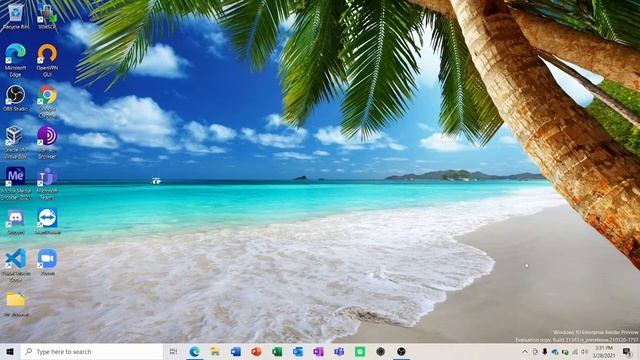Image resolution: width=640 pixels, height=360 pixels.
Task: Open Outlook from the taskbar
Action: click(298, 351)
